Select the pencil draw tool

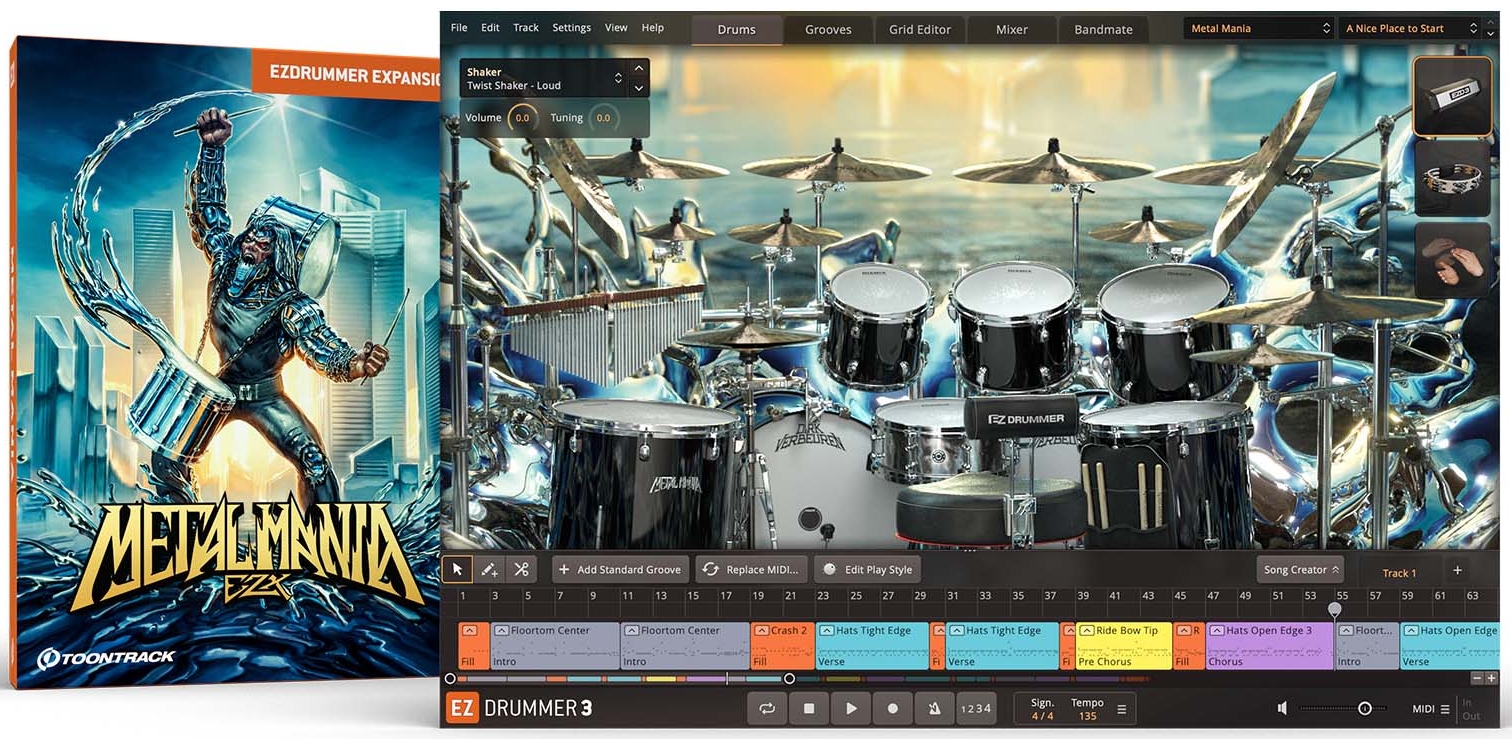click(x=489, y=569)
